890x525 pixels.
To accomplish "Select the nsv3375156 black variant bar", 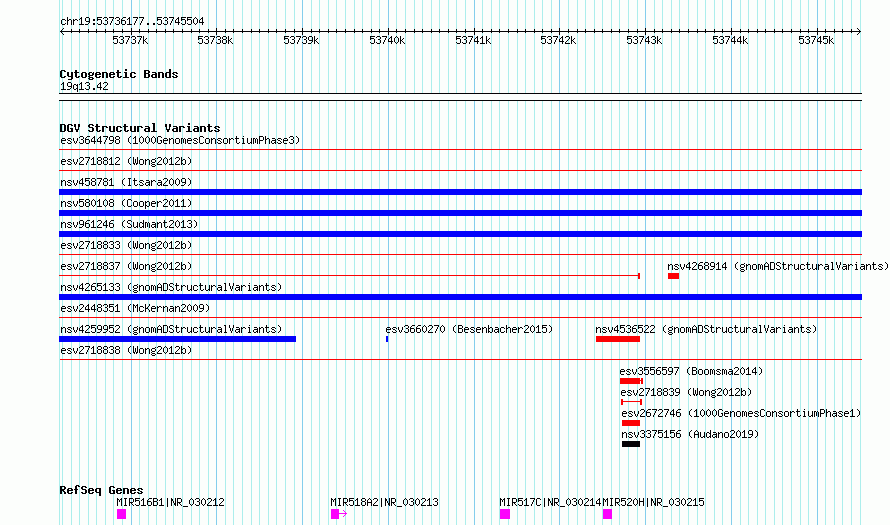I will [x=631, y=444].
